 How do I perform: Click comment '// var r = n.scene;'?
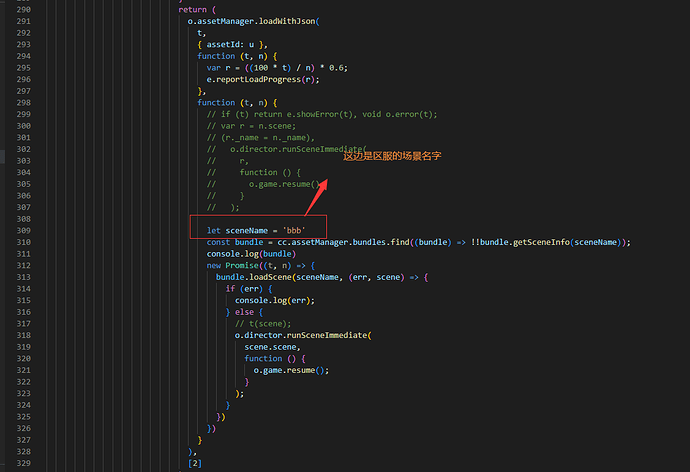click(x=251, y=126)
